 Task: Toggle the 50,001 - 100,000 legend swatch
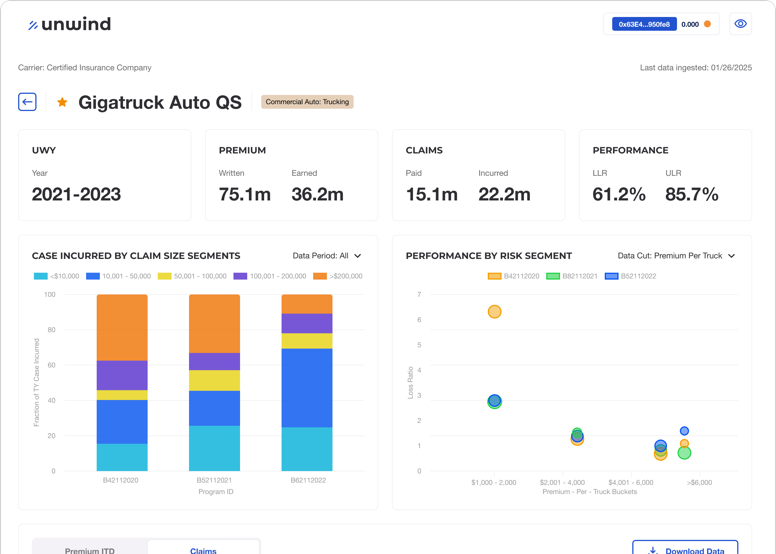(164, 276)
